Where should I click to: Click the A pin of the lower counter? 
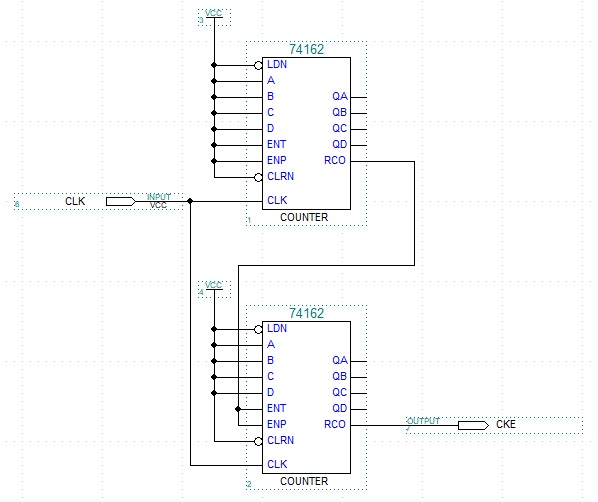coord(271,344)
